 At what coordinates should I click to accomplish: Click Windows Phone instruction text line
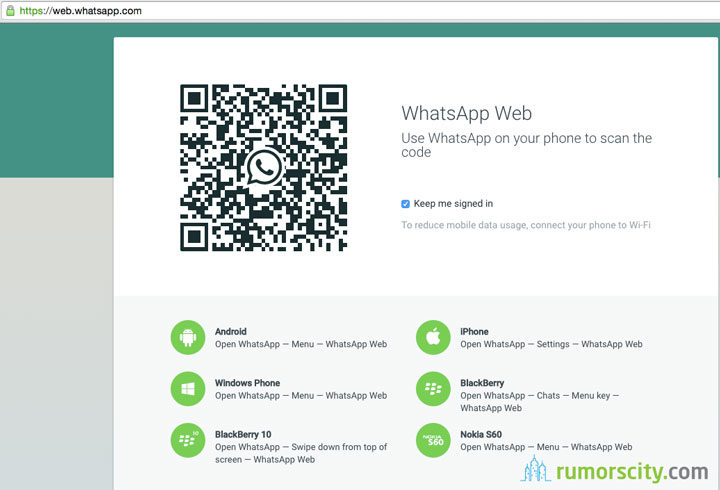tap(301, 395)
